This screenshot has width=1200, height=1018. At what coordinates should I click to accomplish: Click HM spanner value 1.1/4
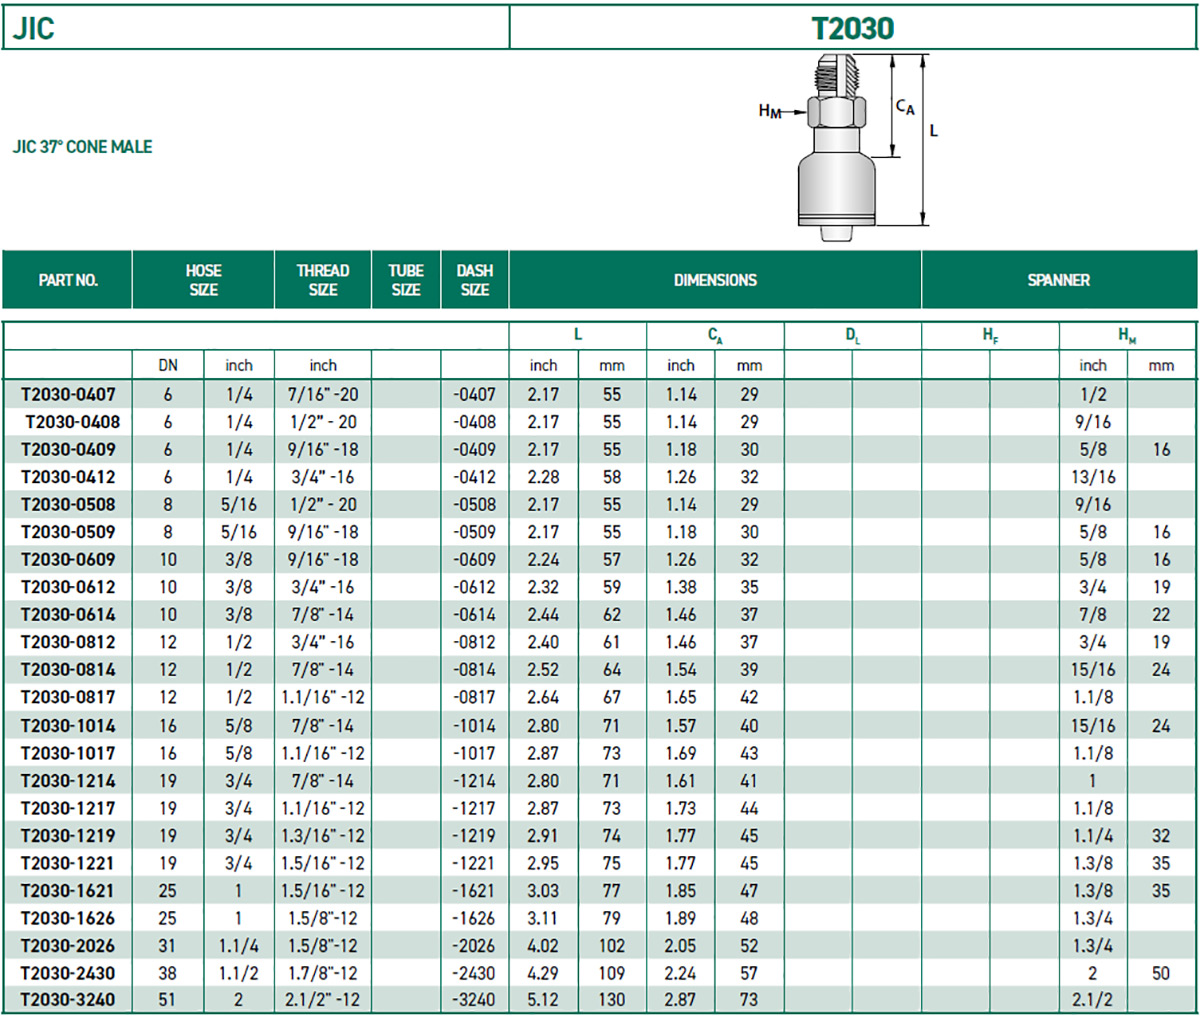pos(1093,836)
